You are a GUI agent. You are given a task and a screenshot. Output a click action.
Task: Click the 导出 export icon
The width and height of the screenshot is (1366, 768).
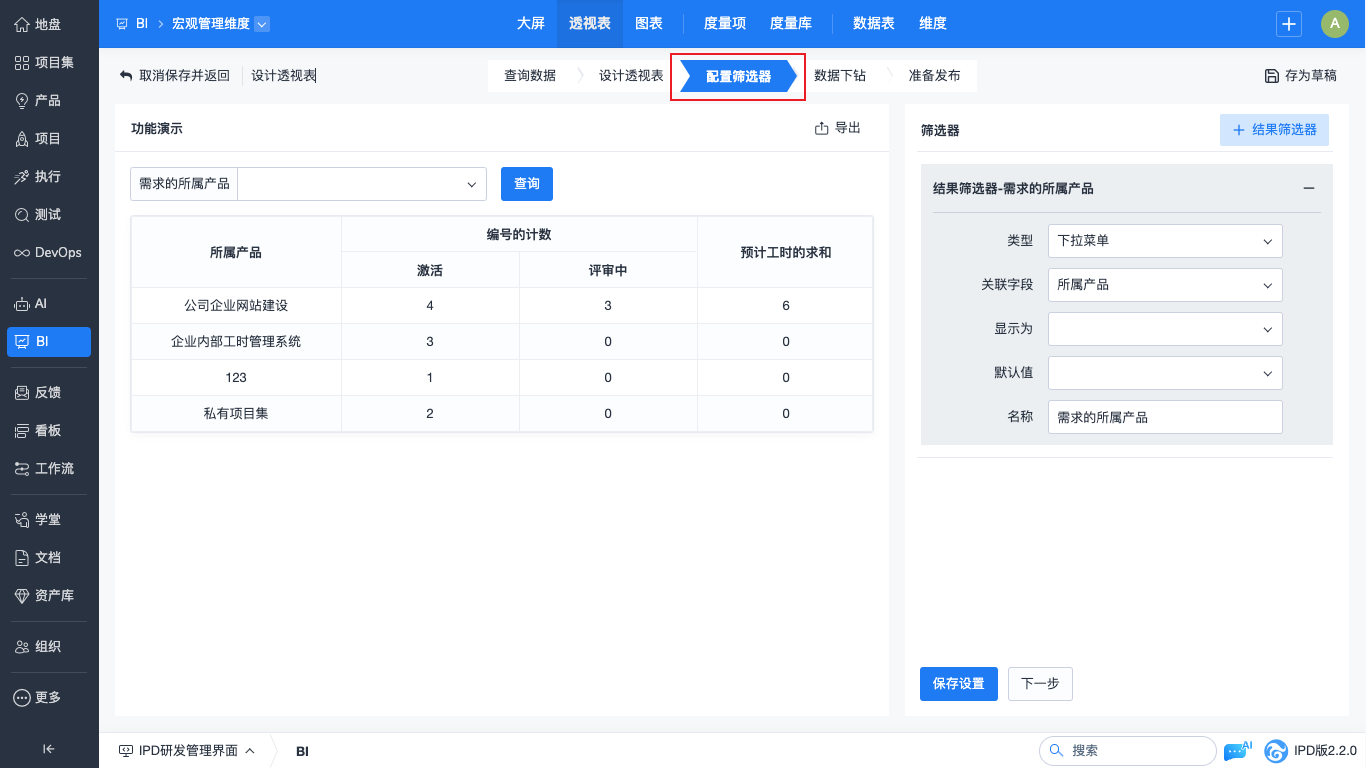tap(822, 128)
